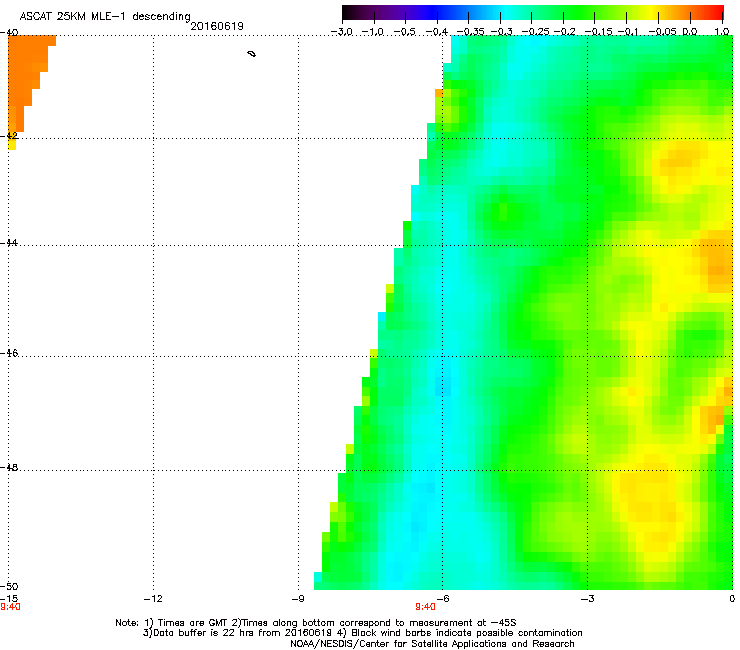Select the -0.25 color scale label
Viewport: 740px width, 650px height.
[535, 32]
